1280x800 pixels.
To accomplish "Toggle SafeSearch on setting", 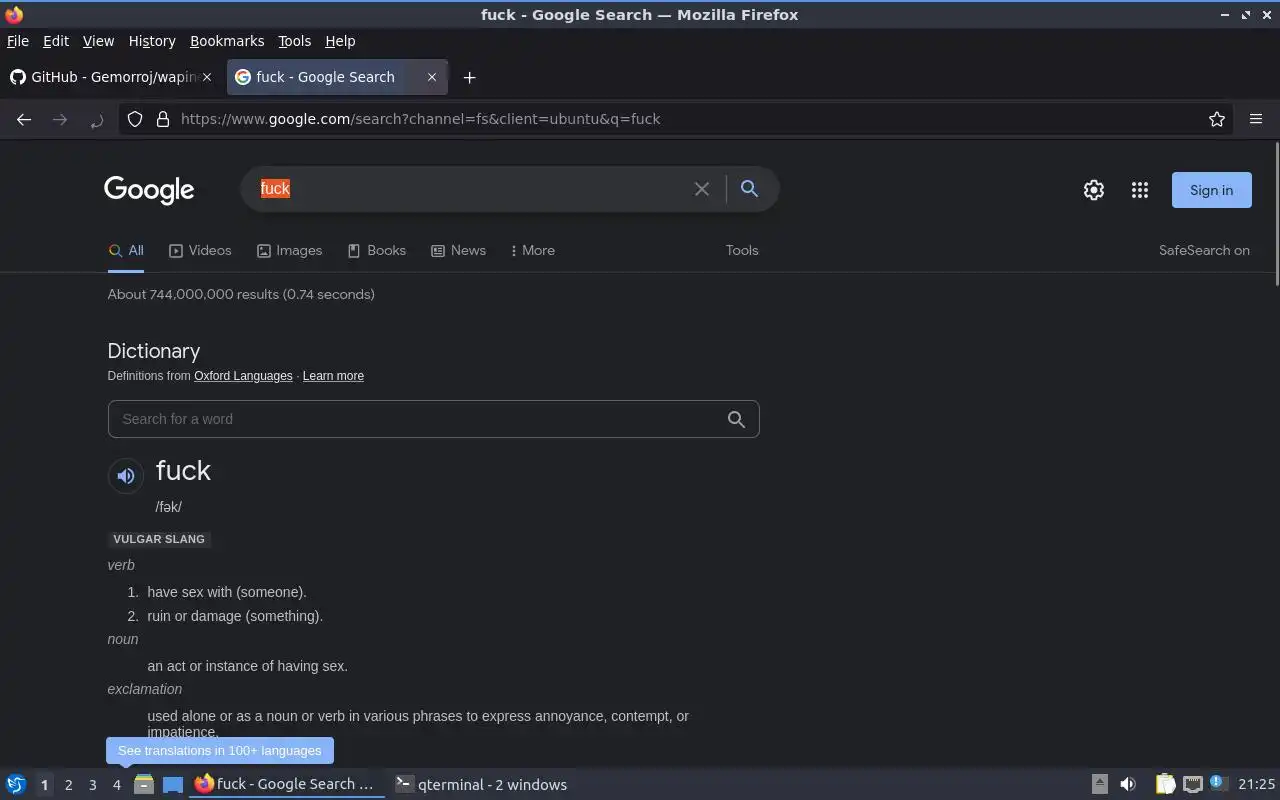I will point(1204,250).
